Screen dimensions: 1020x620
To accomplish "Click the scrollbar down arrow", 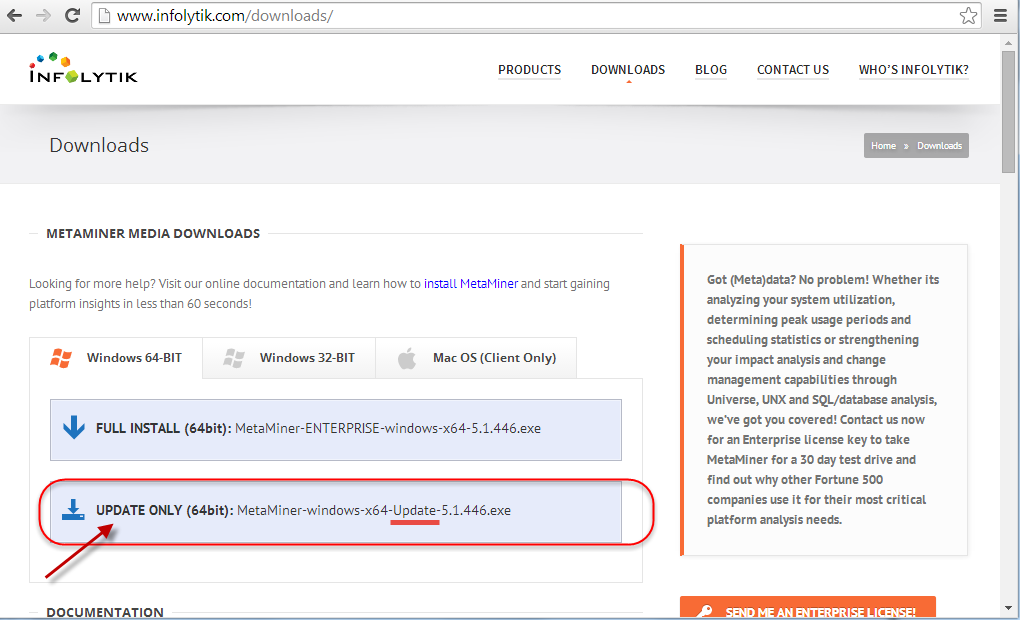I will 1008,609.
